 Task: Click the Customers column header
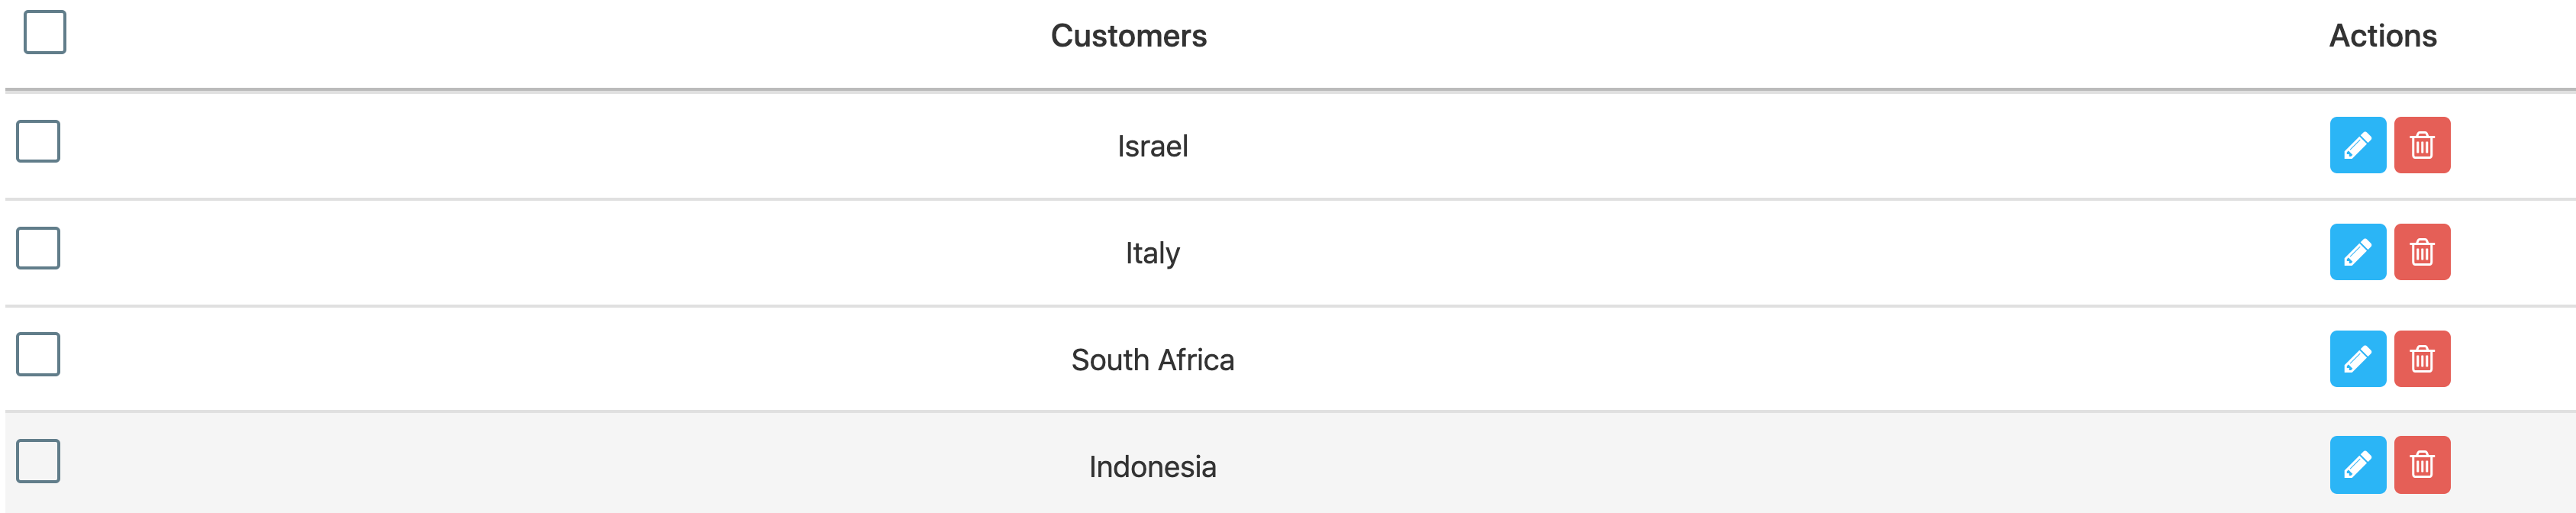[1128, 36]
